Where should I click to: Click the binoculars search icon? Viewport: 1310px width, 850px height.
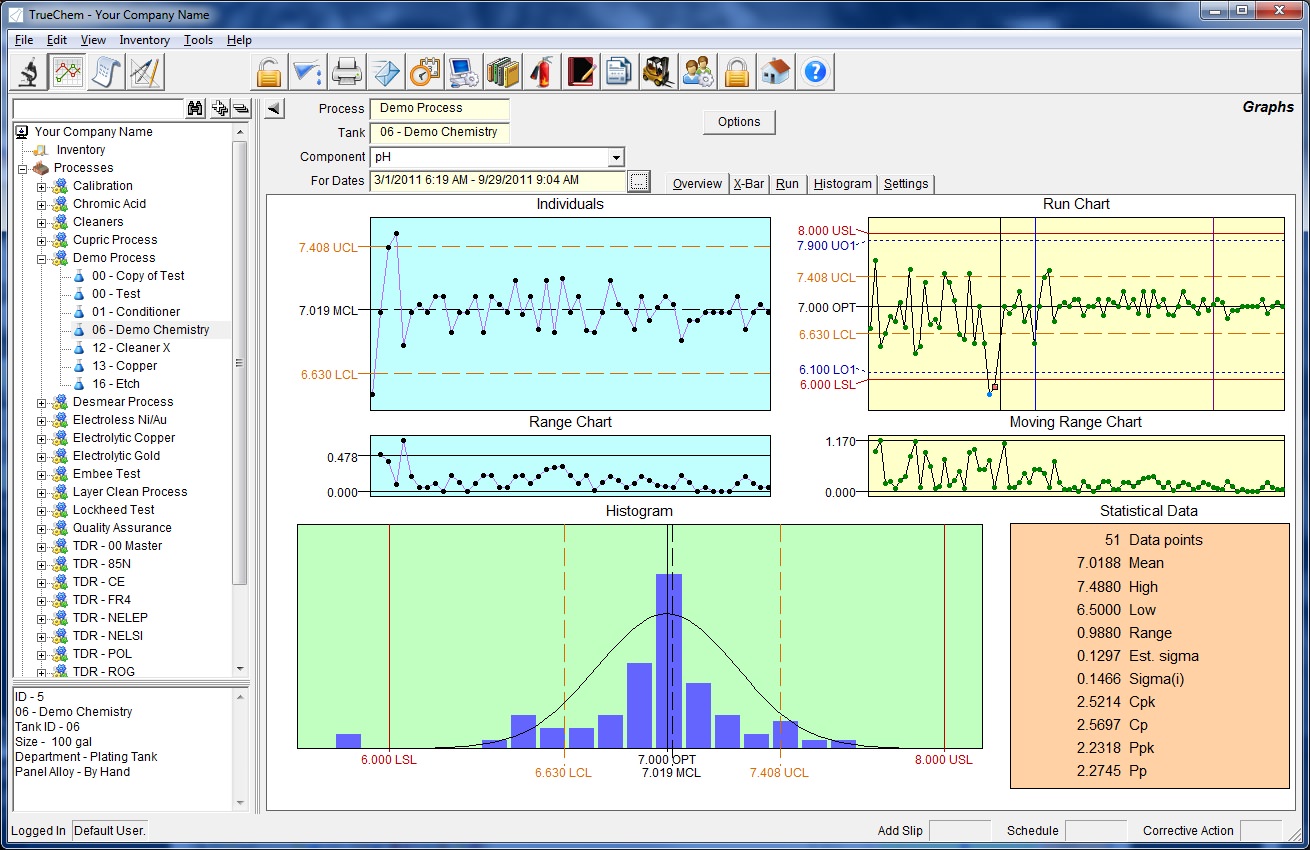tap(196, 108)
